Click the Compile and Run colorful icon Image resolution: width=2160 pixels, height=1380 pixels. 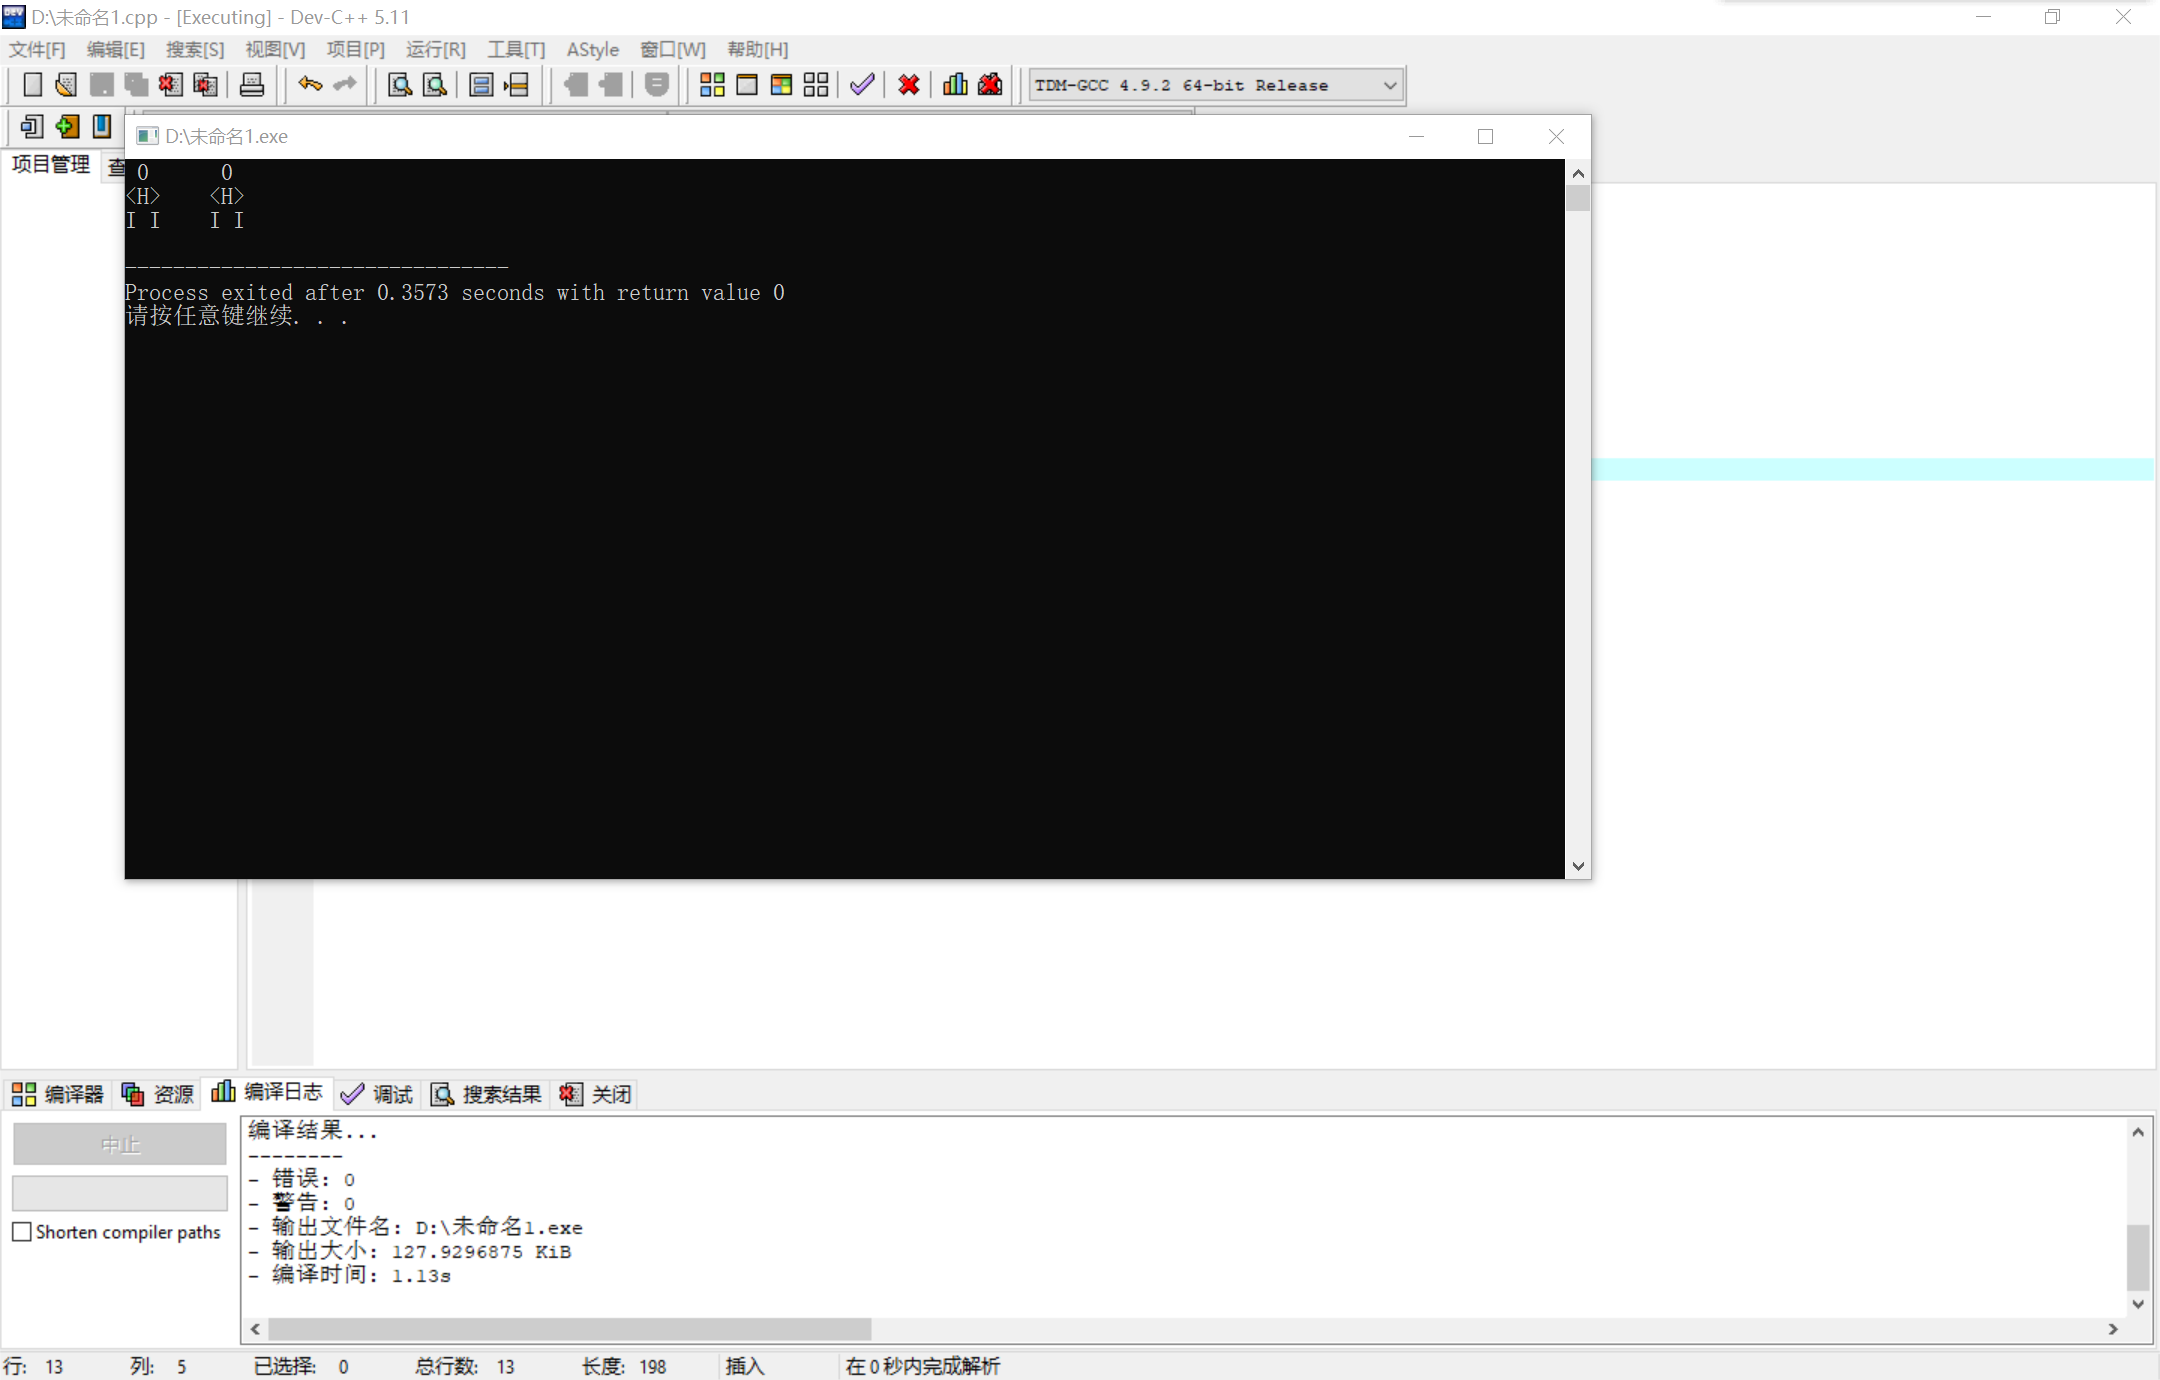(x=781, y=85)
